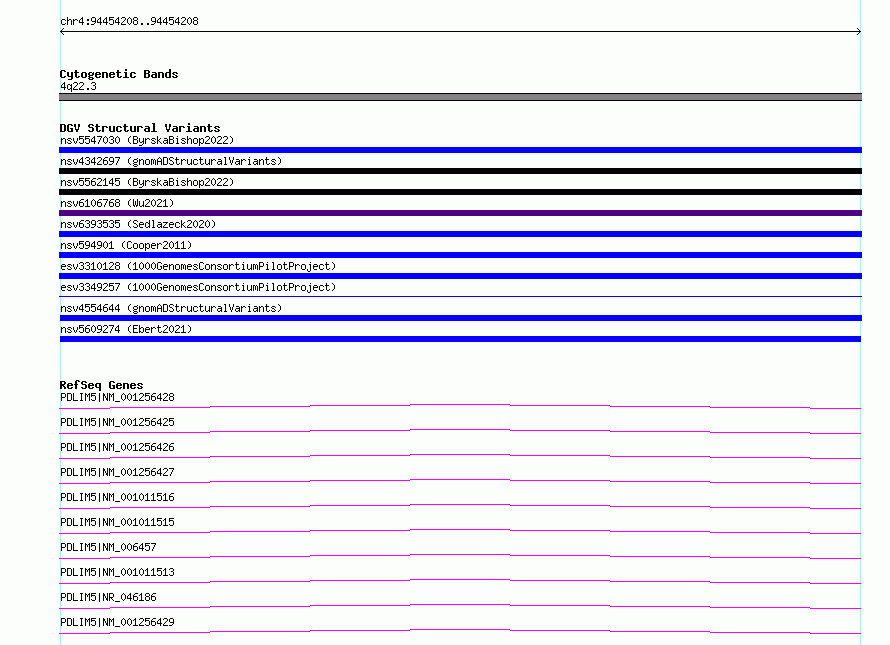Select the RefSeq Genes track title
Viewport: 890px width, 645px height.
[101, 385]
